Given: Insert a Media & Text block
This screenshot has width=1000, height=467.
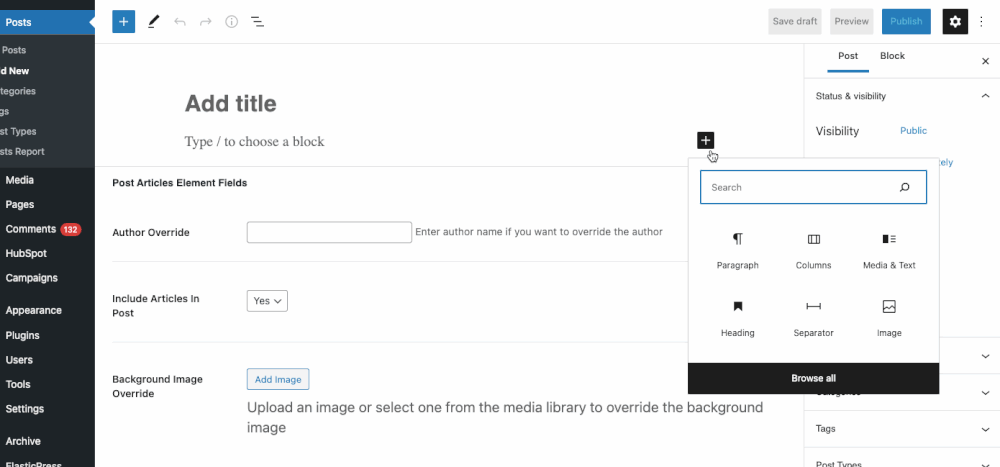Looking at the screenshot, I should [889, 251].
